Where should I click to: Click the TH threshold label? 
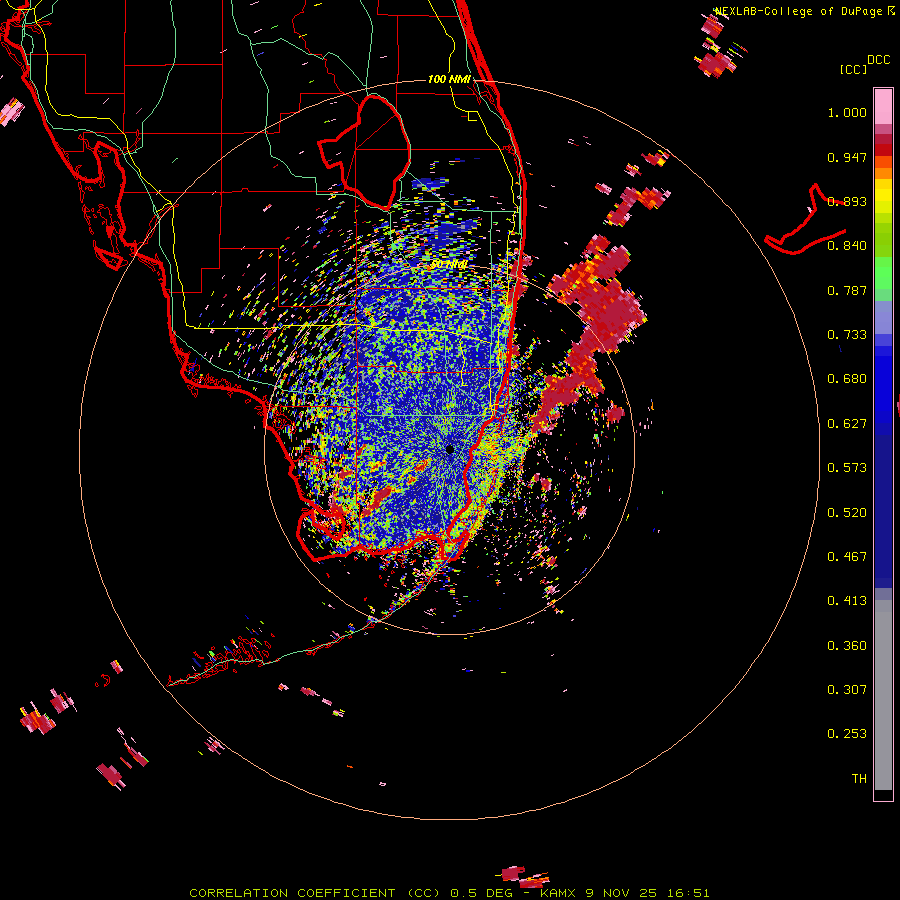coord(859,779)
